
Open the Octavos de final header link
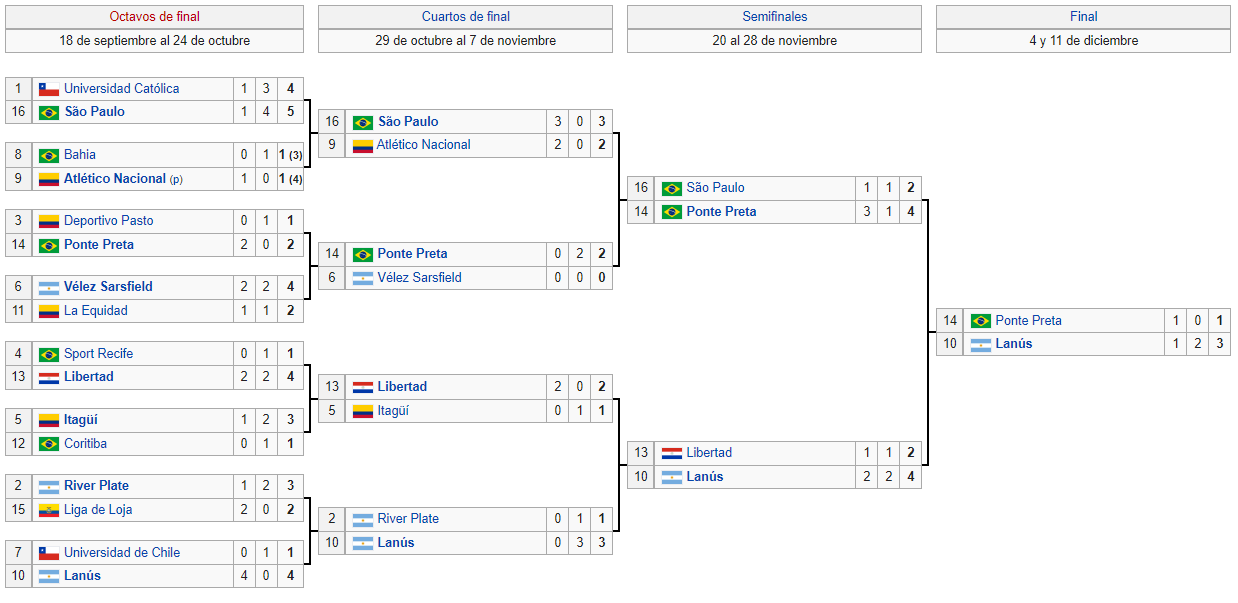click(x=154, y=17)
